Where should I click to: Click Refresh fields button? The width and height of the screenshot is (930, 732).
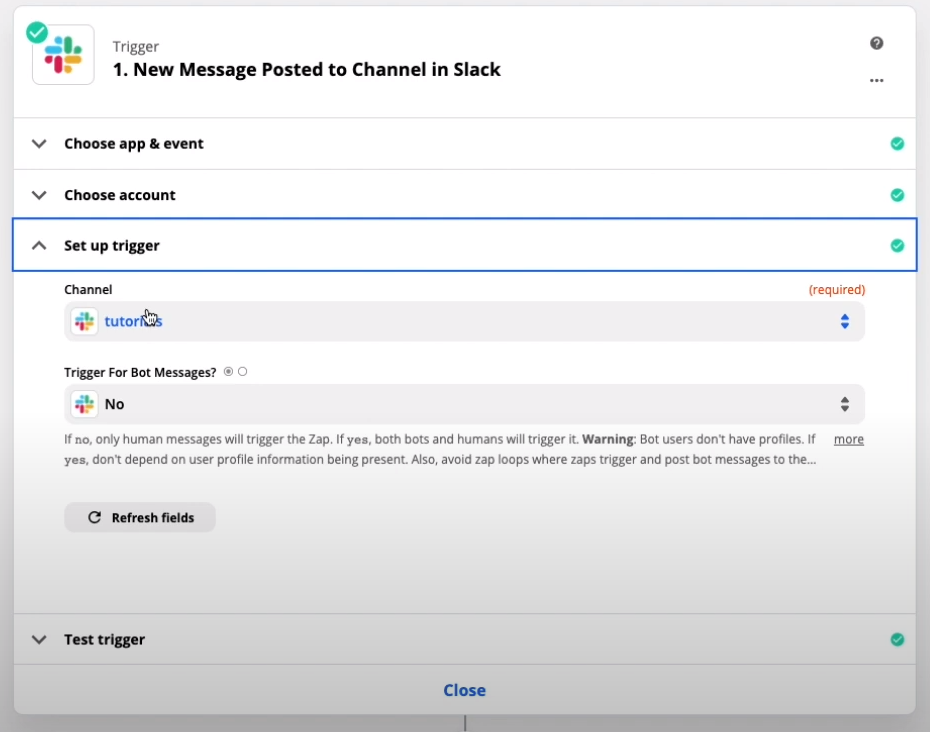[140, 517]
